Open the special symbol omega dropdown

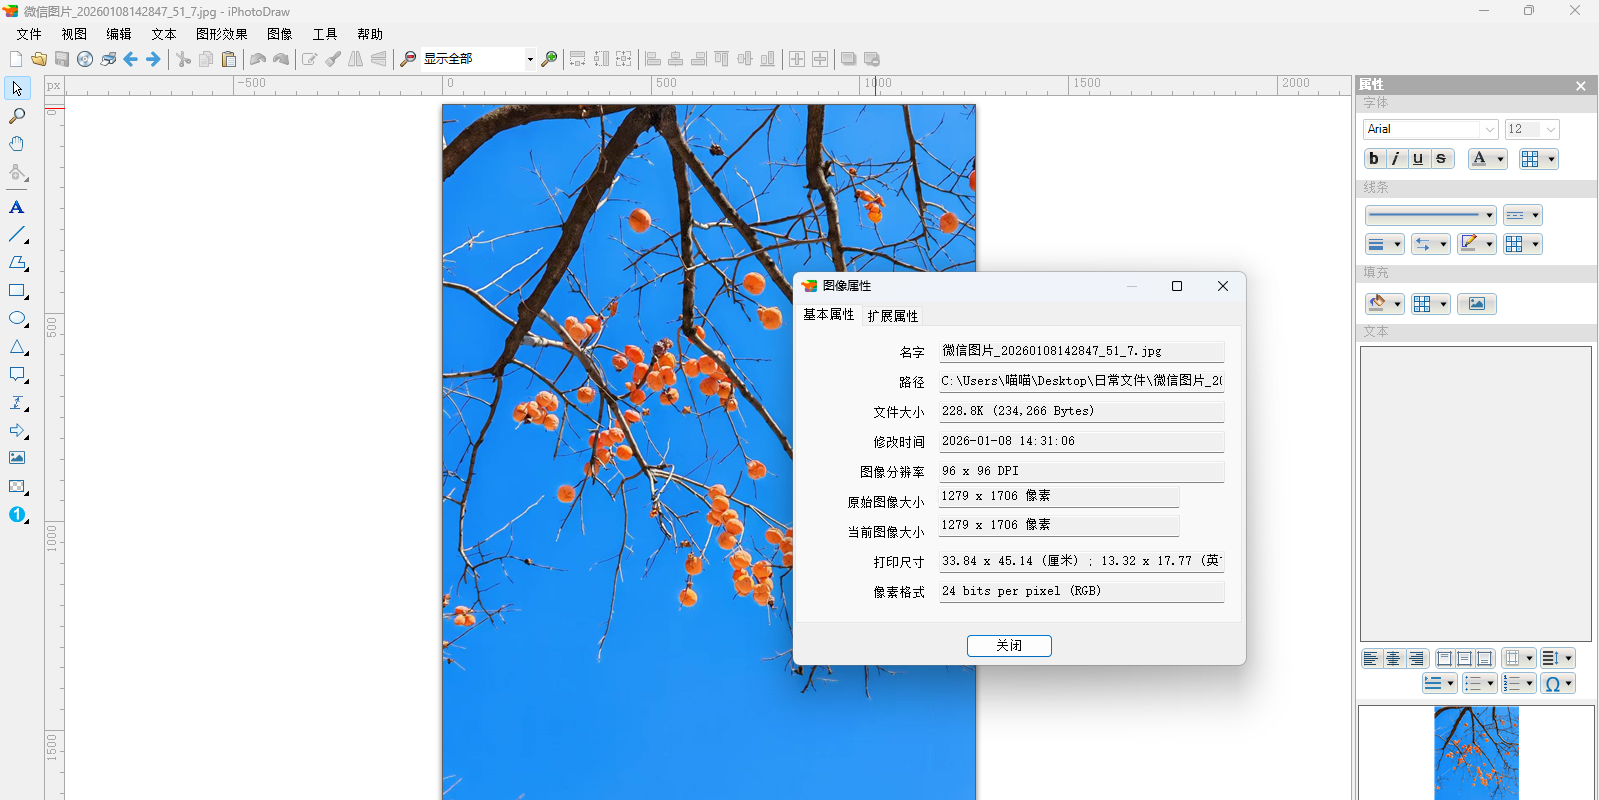tap(1557, 684)
